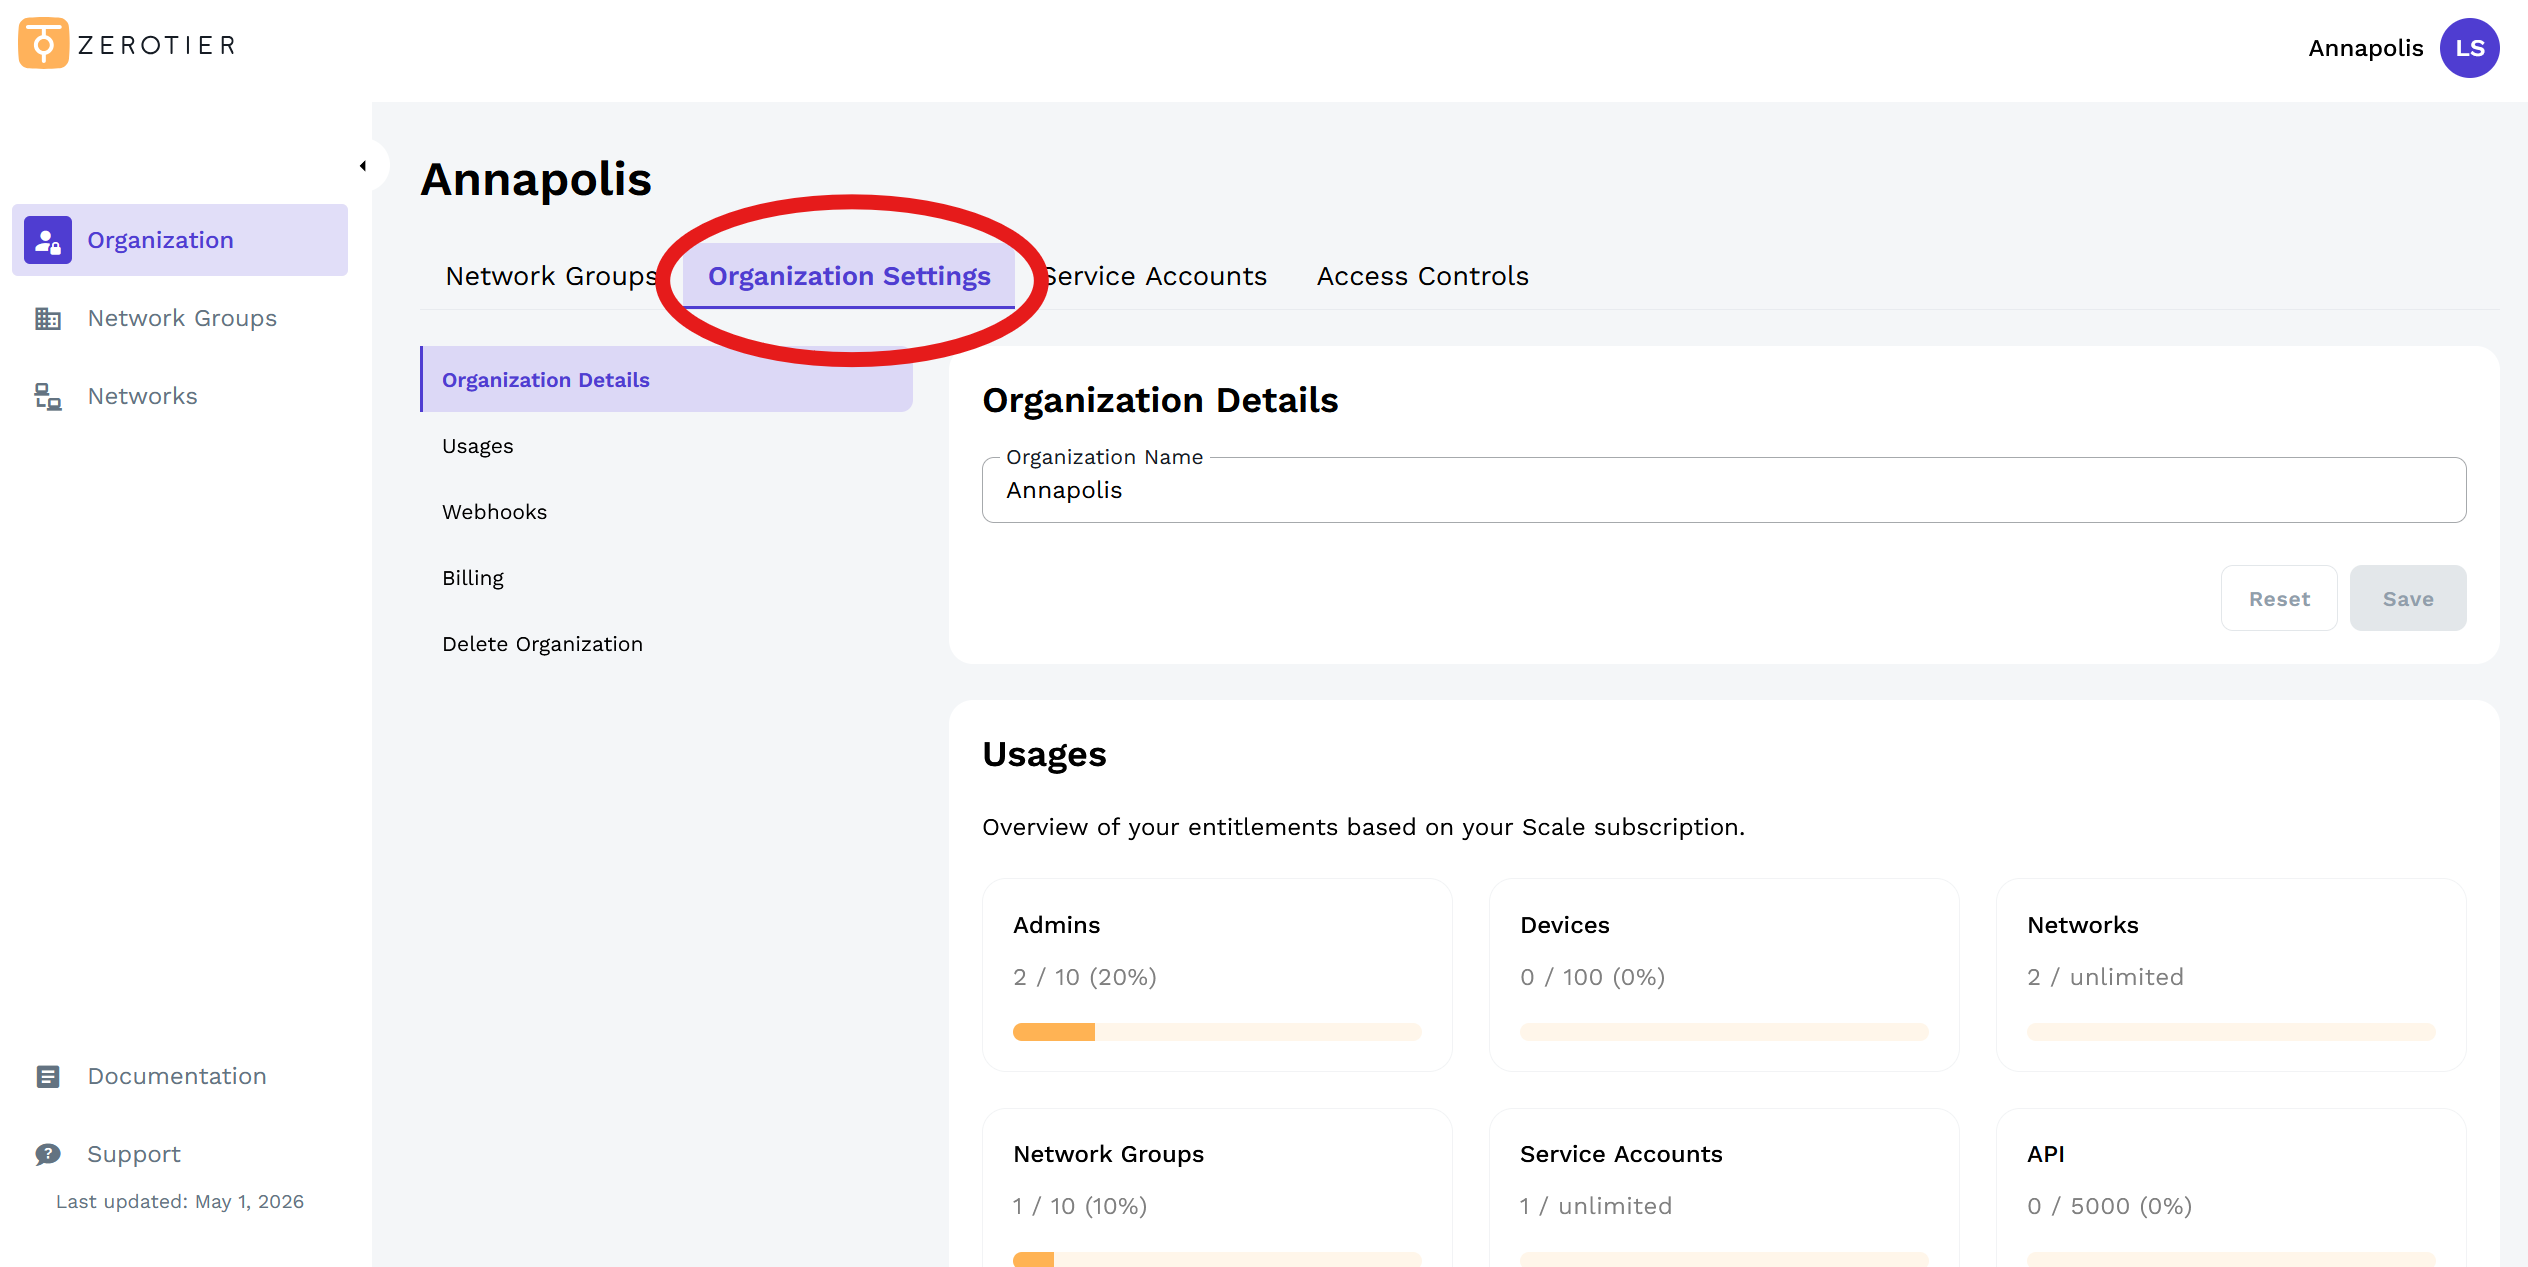Click the '0 / 5000 (0%)' API value
This screenshot has width=2528, height=1267.
pos(2109,1206)
